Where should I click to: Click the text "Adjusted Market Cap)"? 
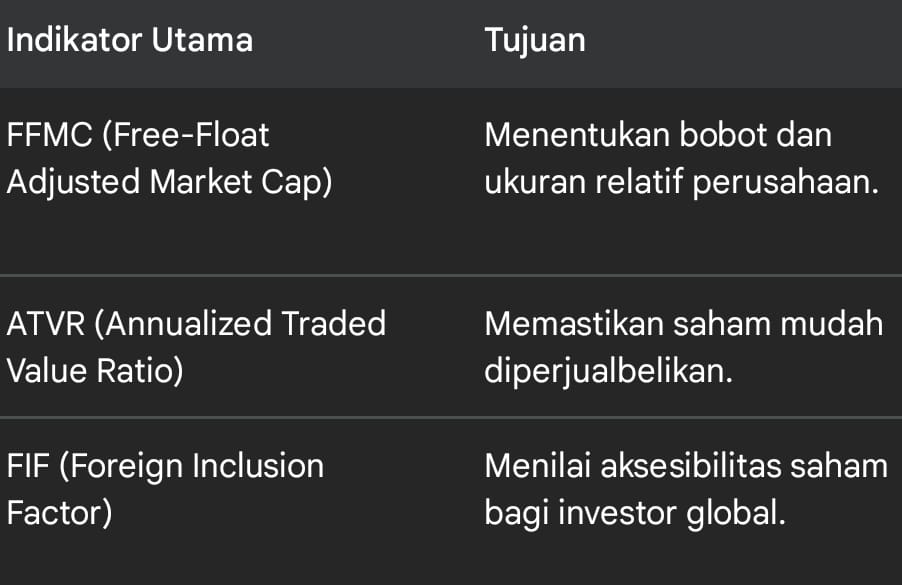[169, 183]
